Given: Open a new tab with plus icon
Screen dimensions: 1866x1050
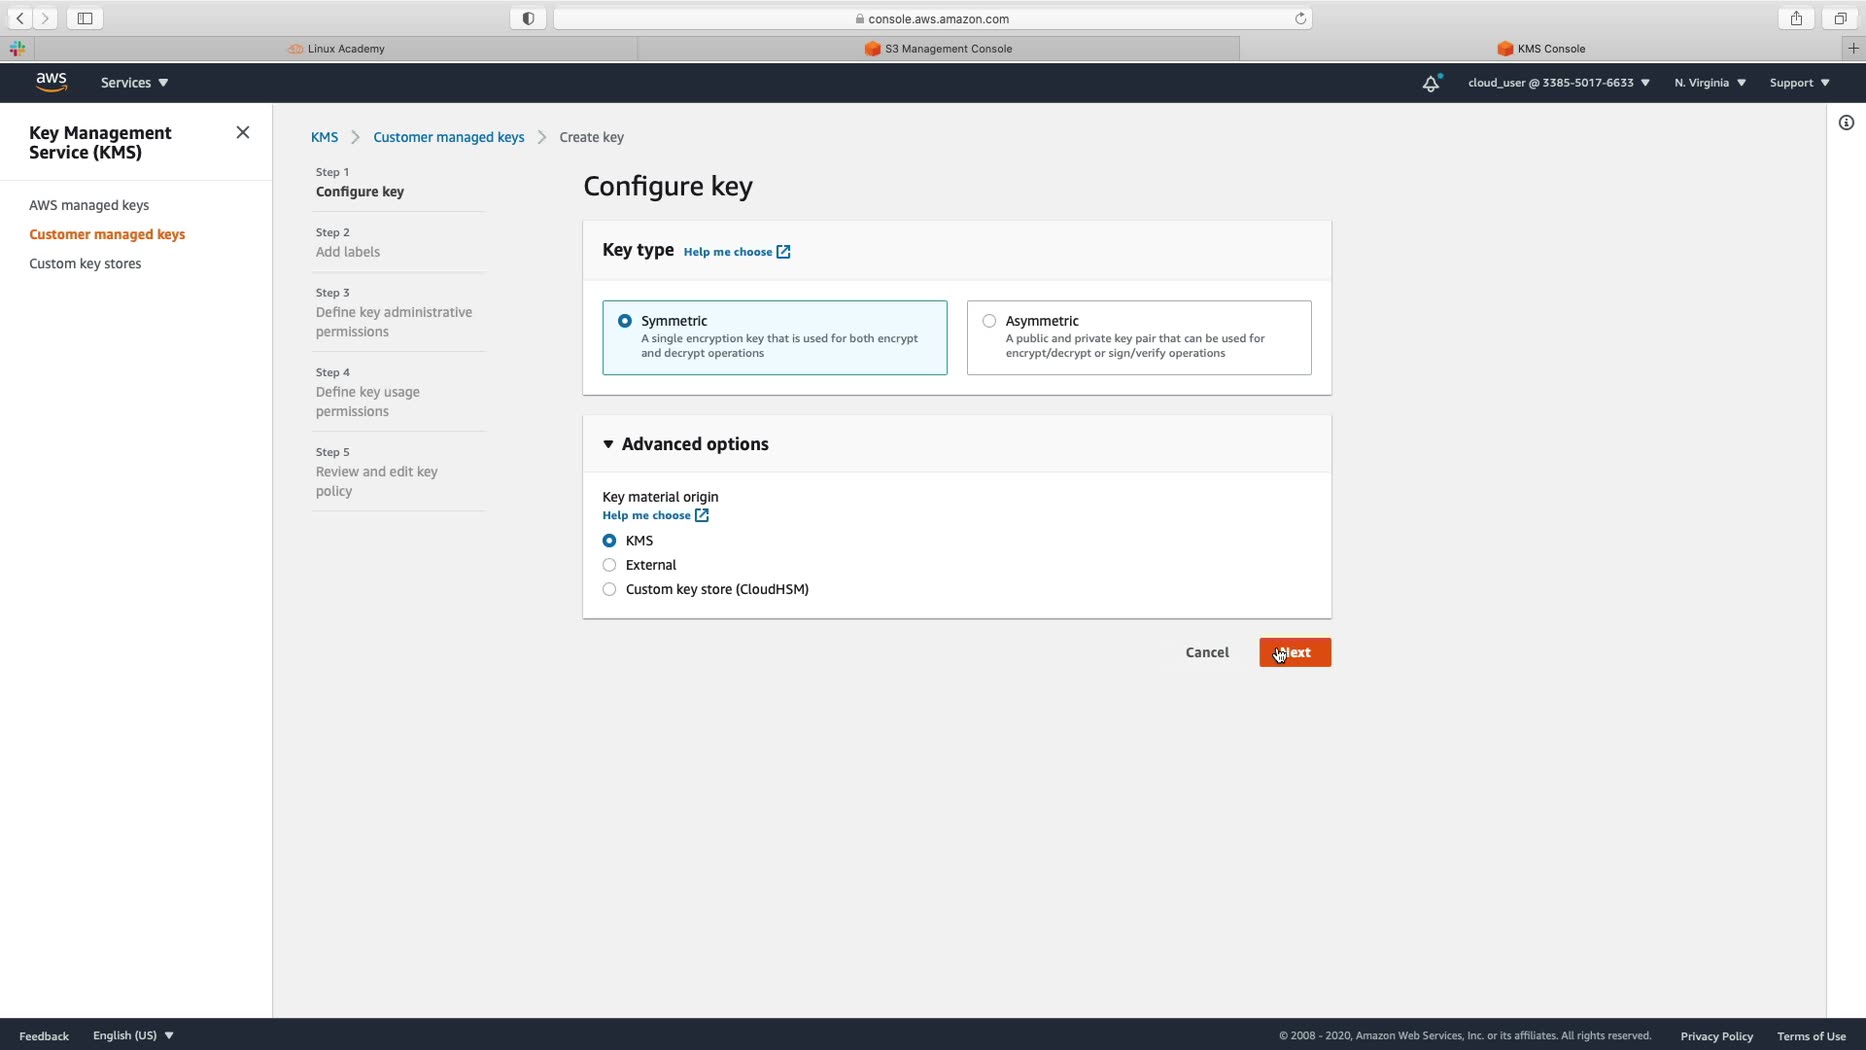Looking at the screenshot, I should click(1853, 48).
